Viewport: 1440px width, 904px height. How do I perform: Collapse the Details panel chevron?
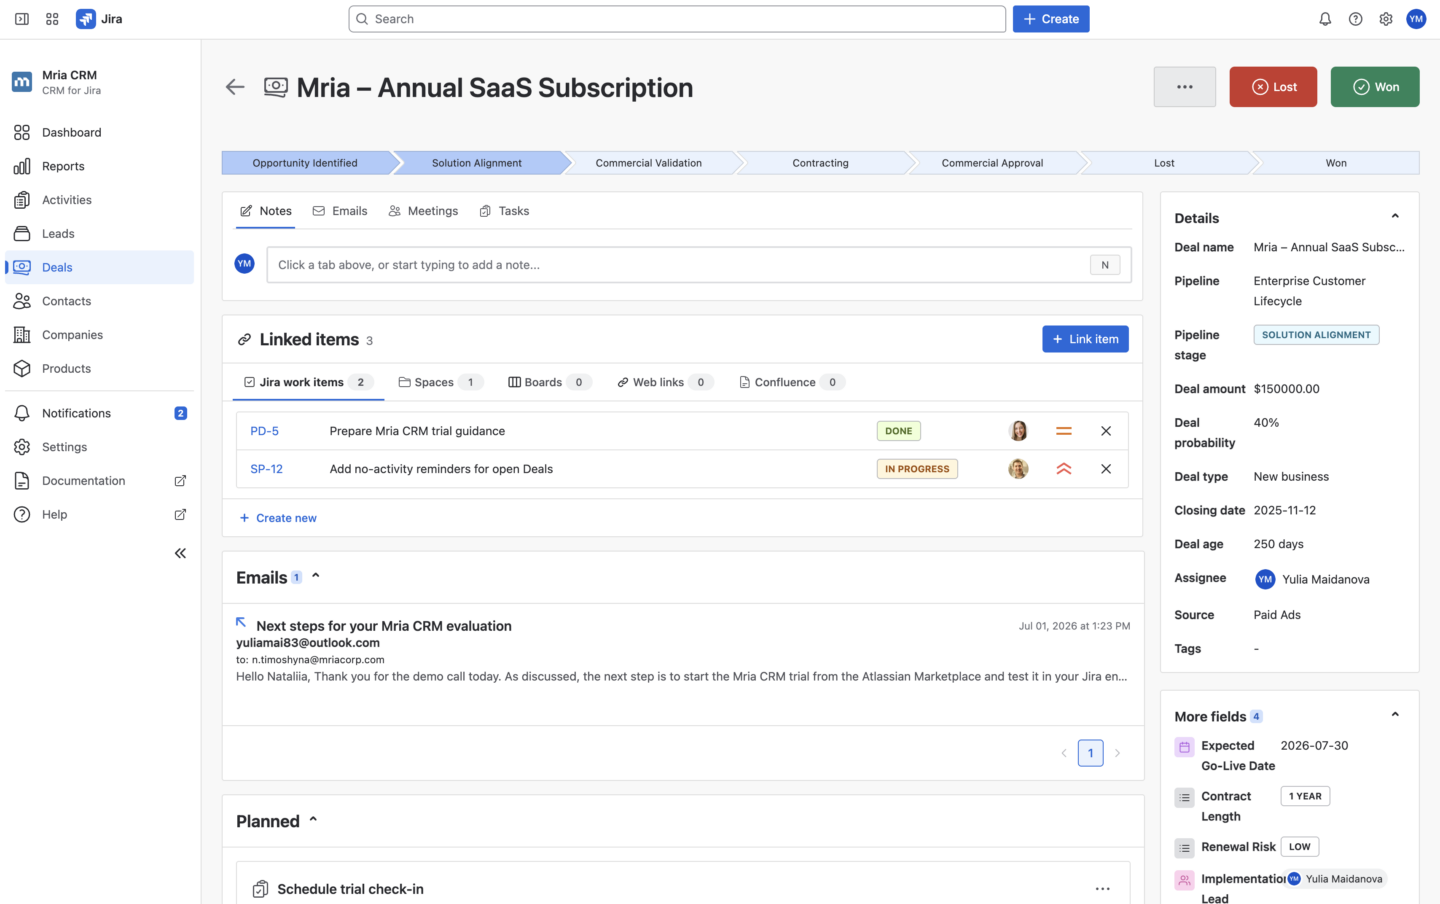click(1395, 217)
